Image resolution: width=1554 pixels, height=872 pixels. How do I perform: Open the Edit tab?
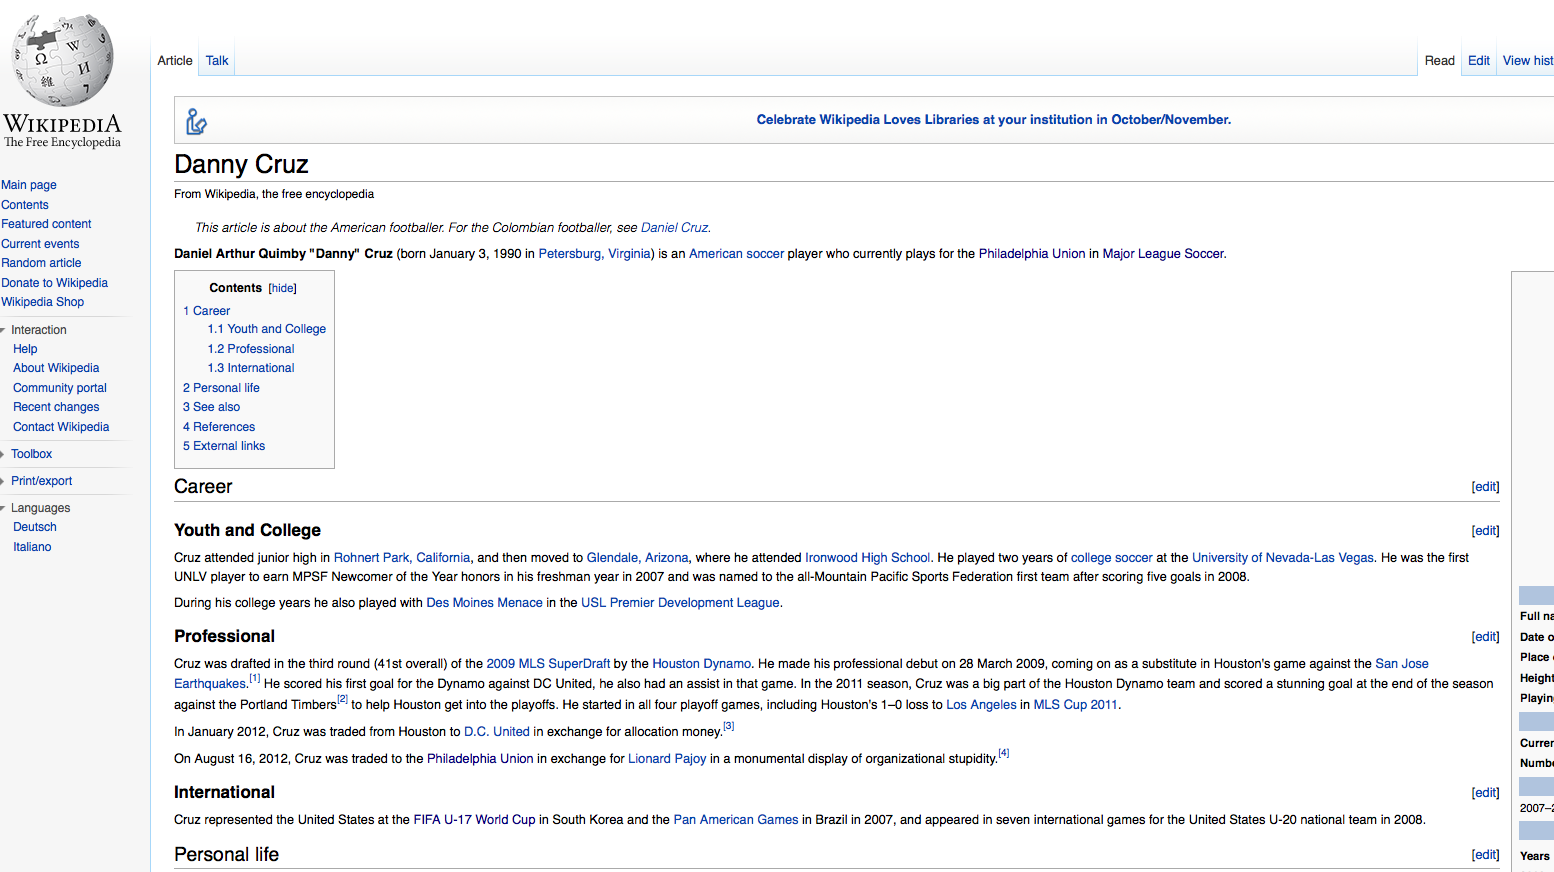(1478, 61)
